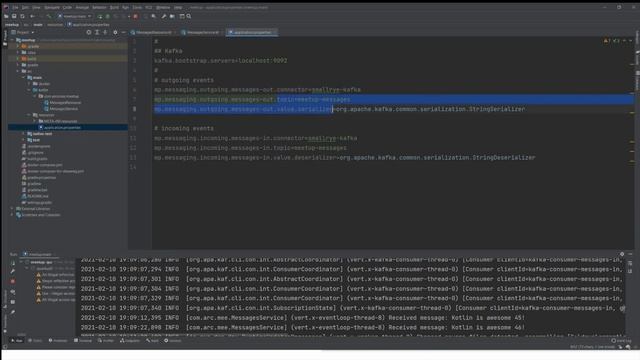640x360 pixels.
Task: Expand the docker folder under main
Action: pos(29,84)
